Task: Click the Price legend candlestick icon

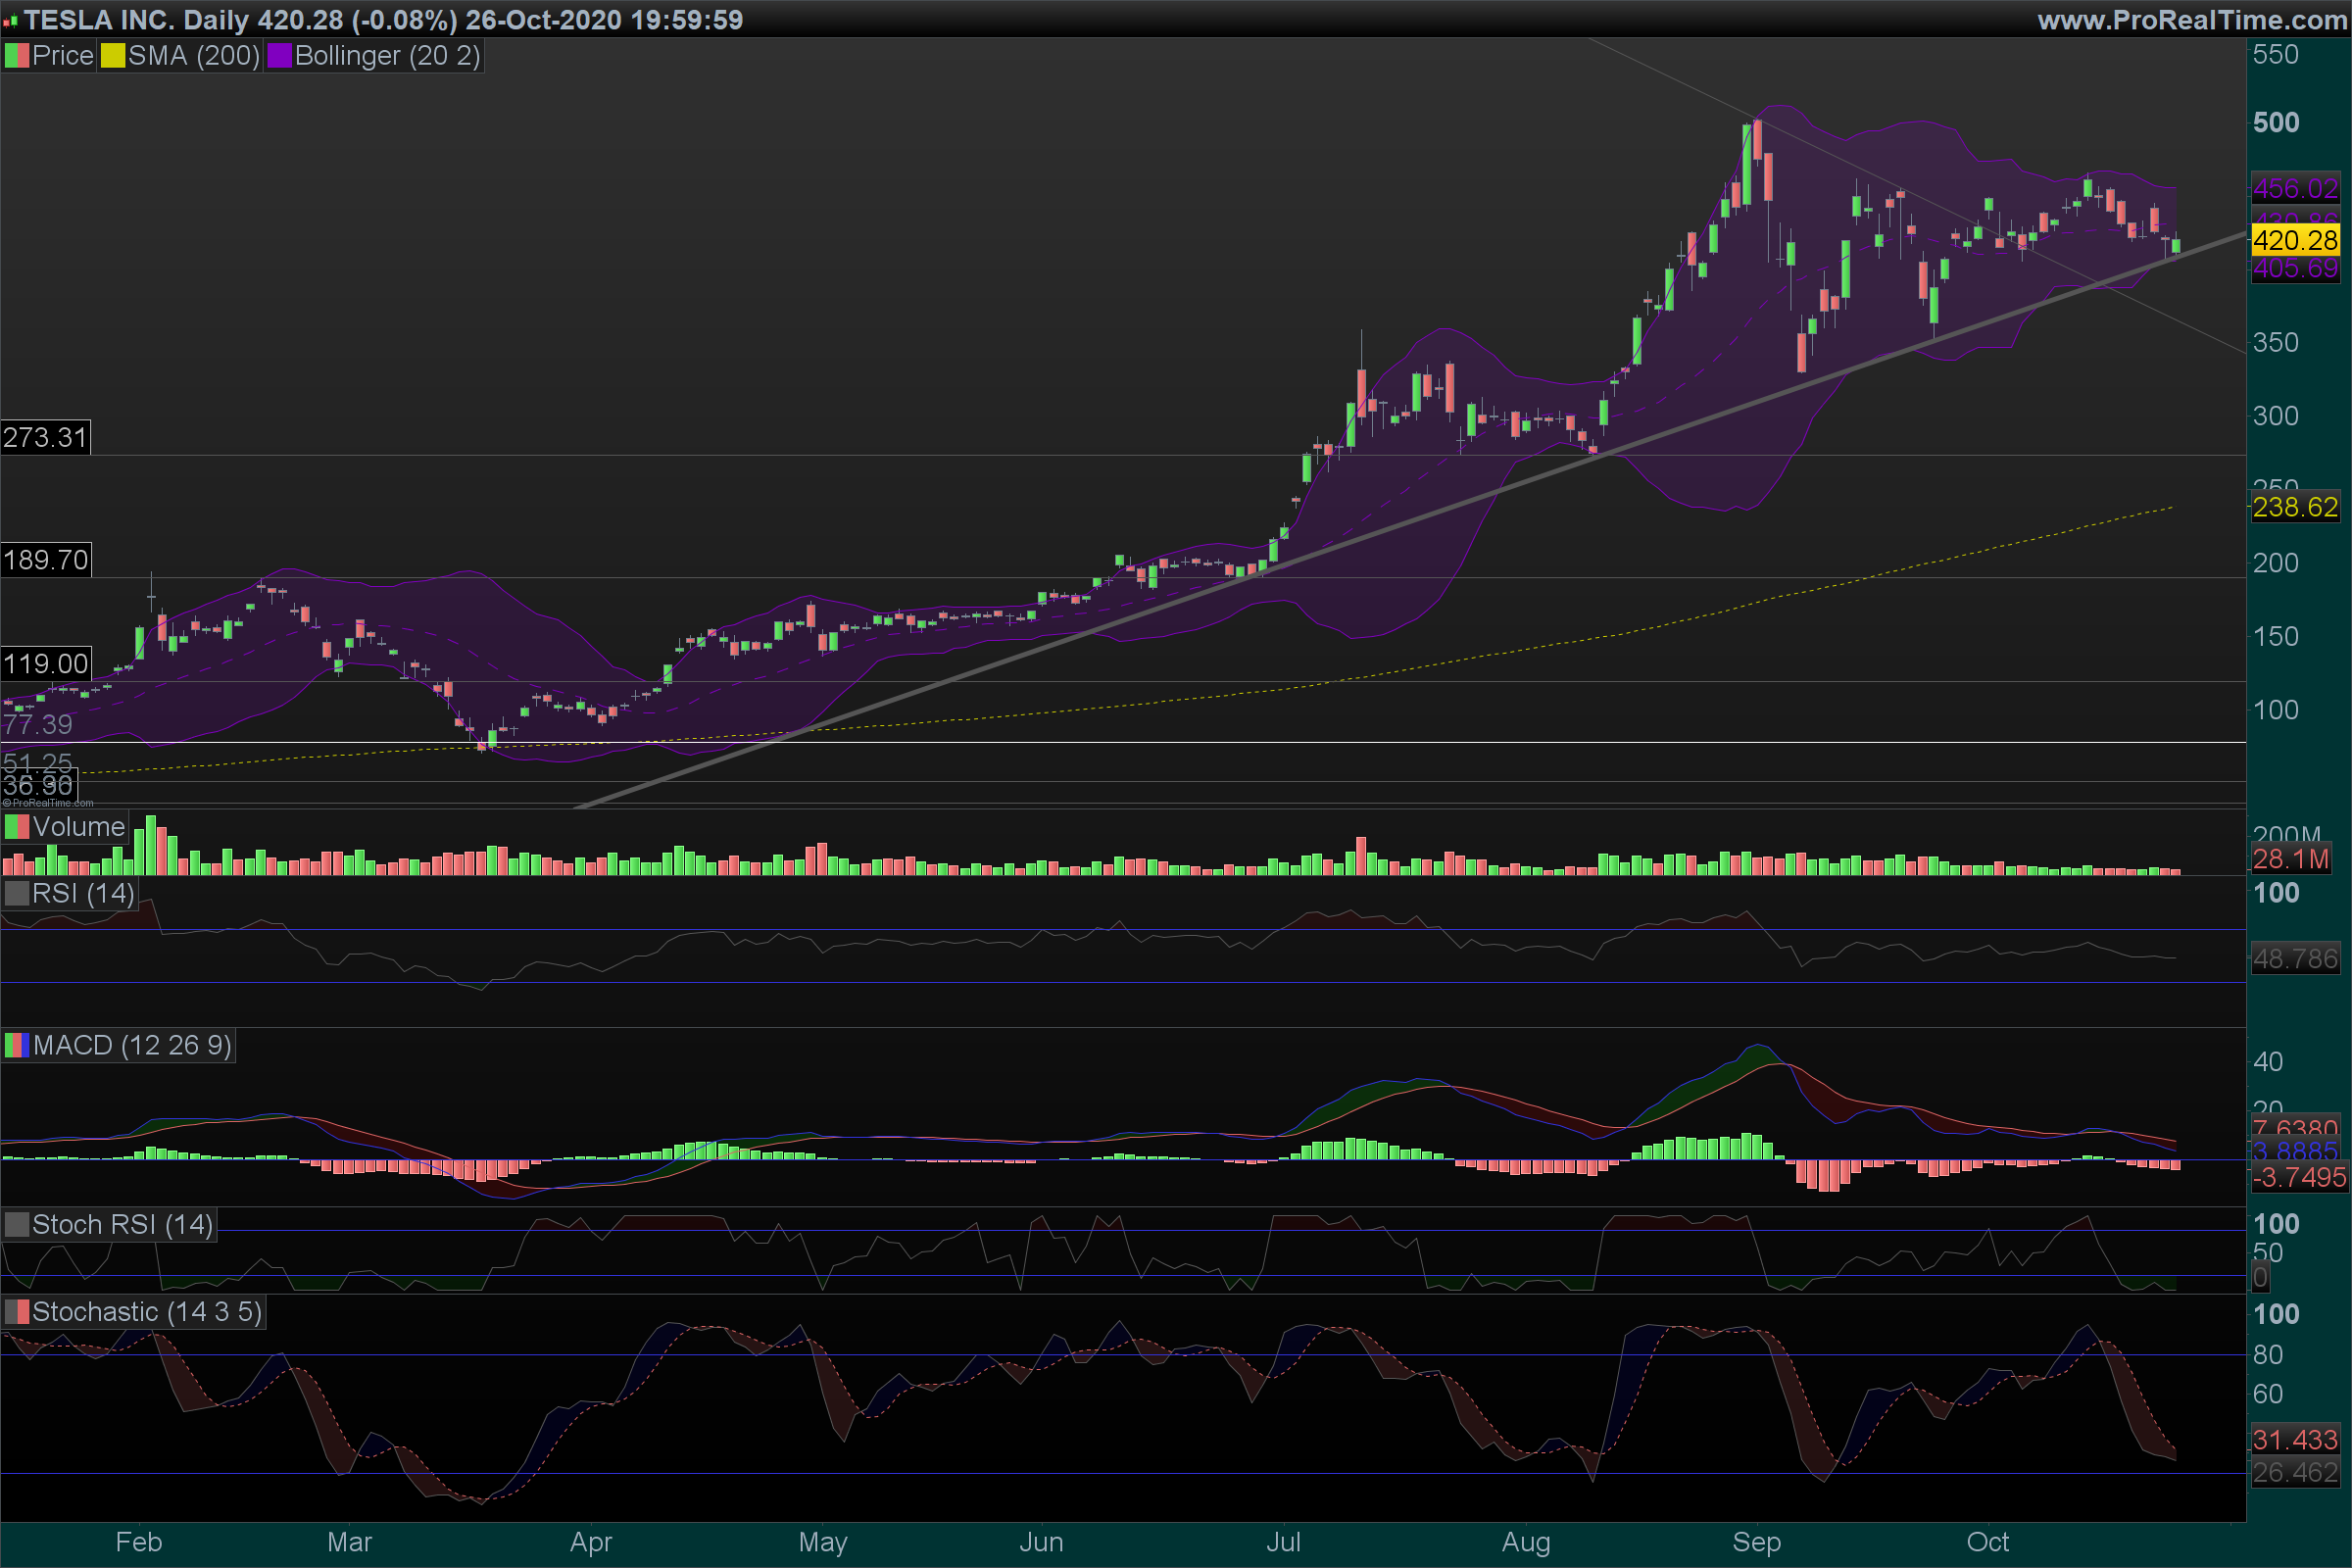Action: pos(17,56)
